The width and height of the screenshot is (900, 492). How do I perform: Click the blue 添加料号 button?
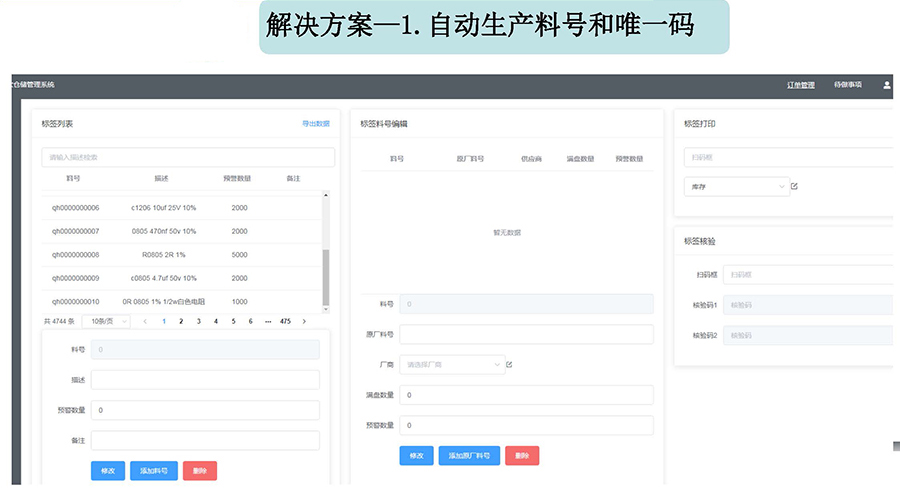[153, 471]
